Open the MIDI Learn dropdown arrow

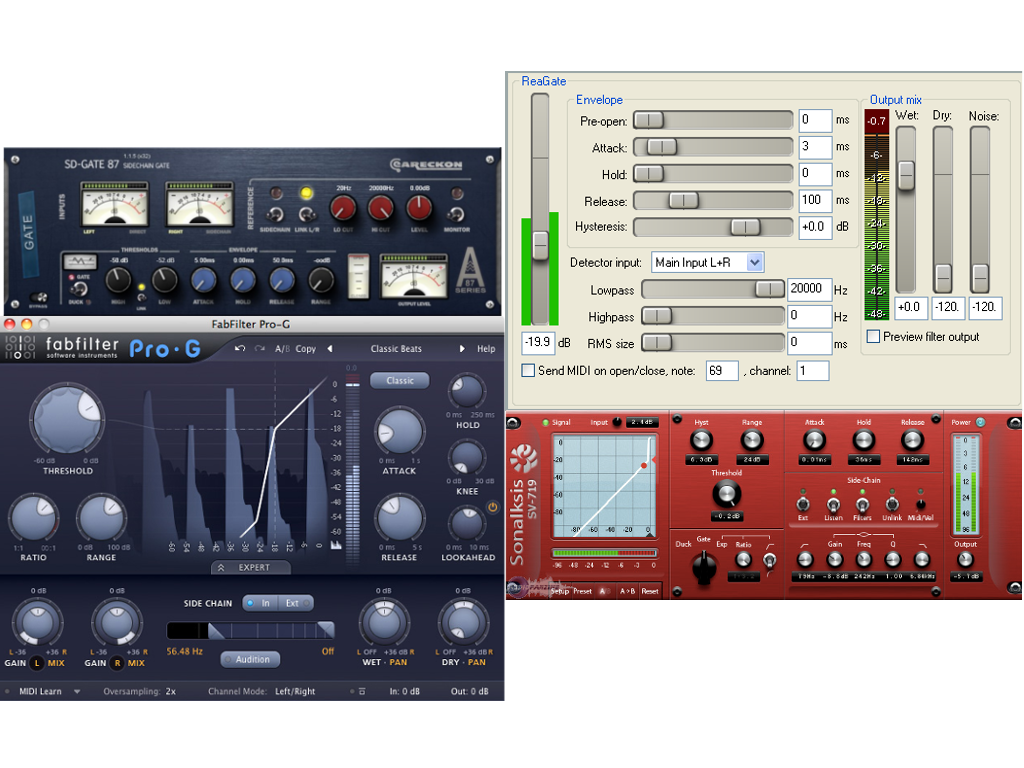point(76,691)
